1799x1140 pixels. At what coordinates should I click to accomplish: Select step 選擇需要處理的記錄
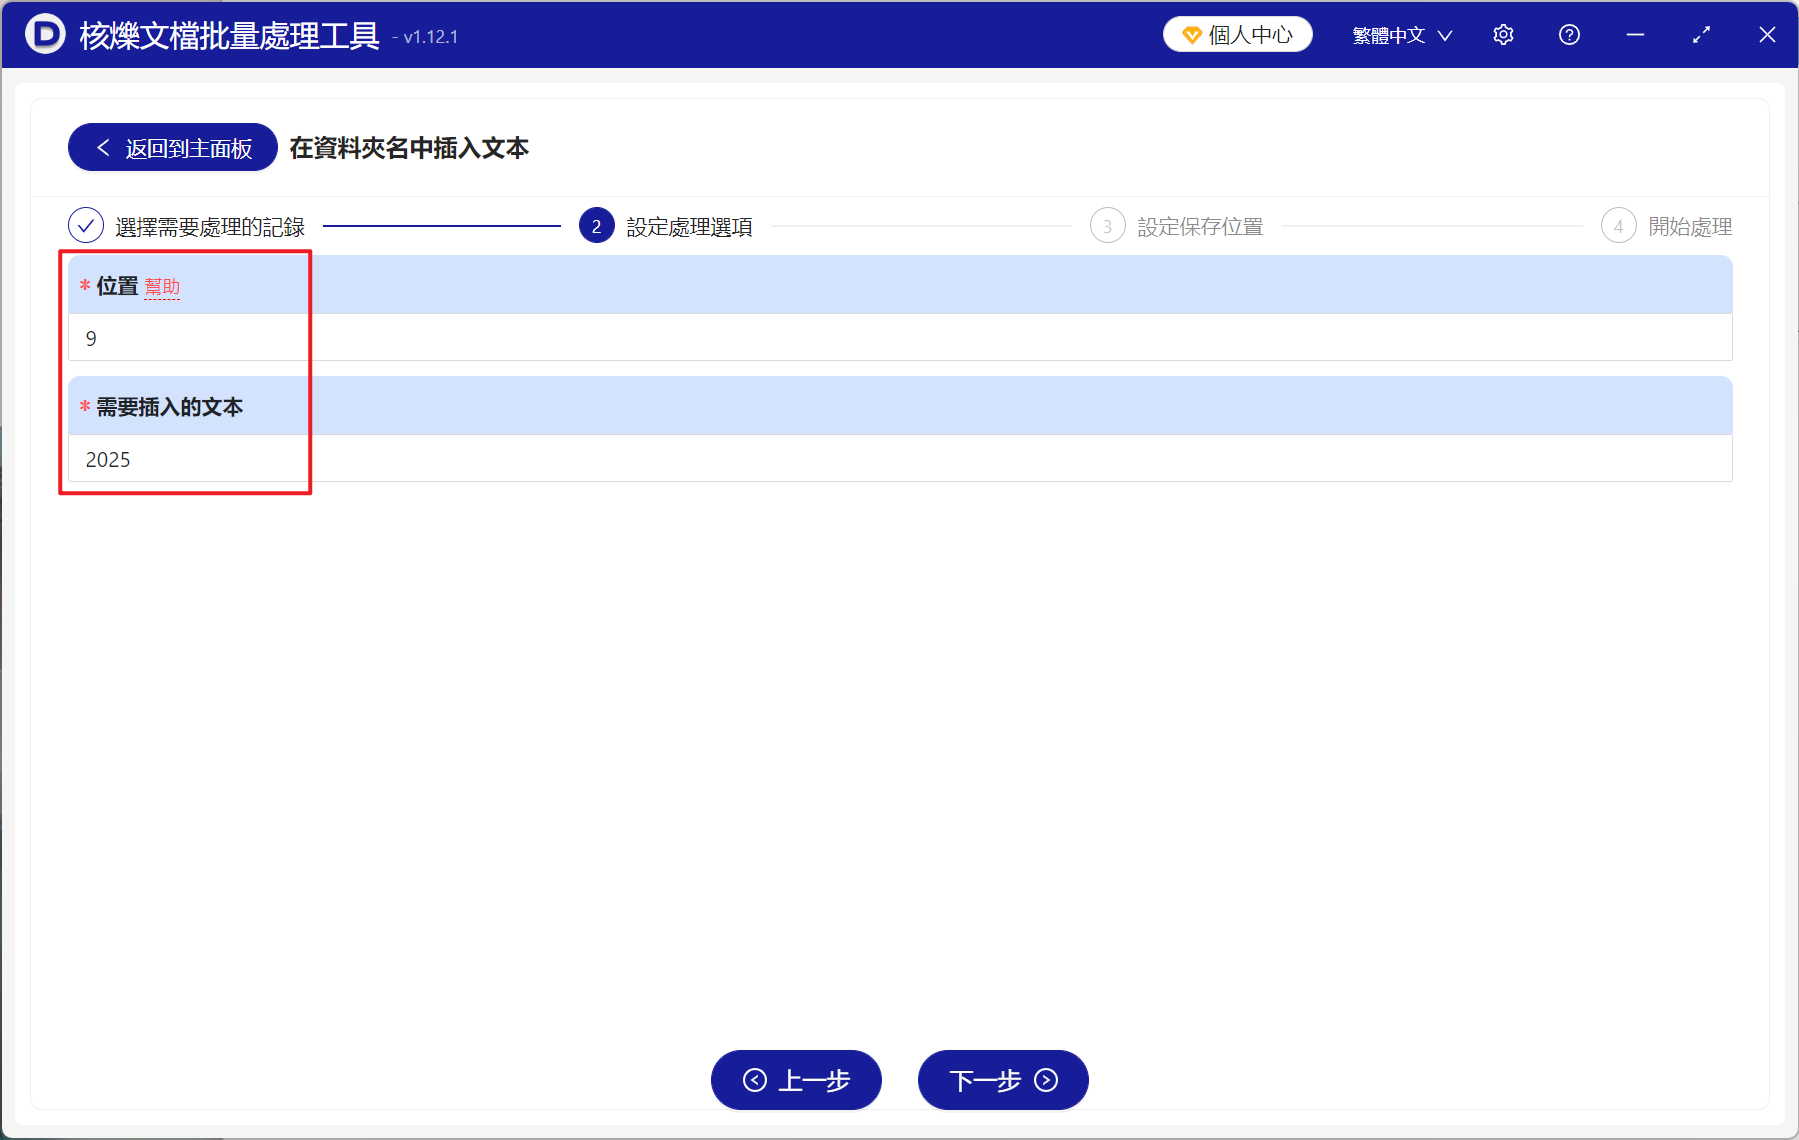point(211,226)
